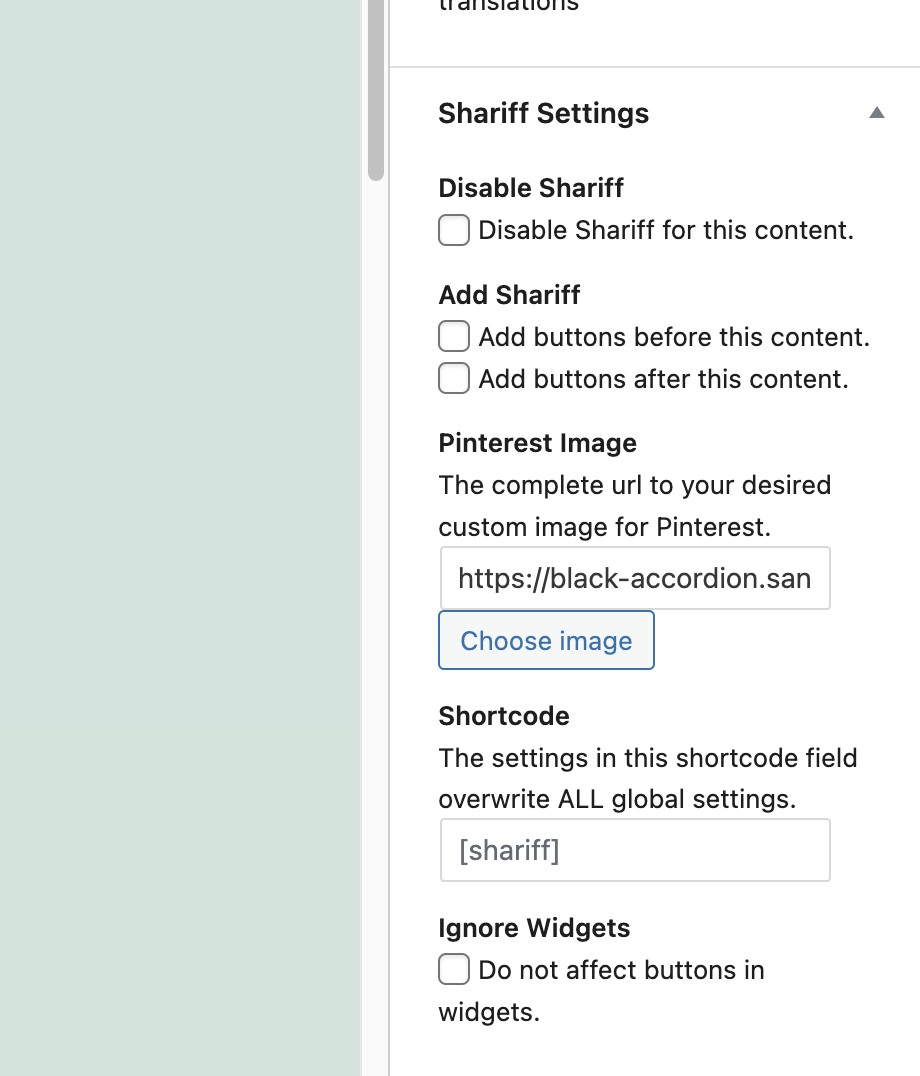Click the green editor canvas area
920x1076 pixels.
coord(180,540)
